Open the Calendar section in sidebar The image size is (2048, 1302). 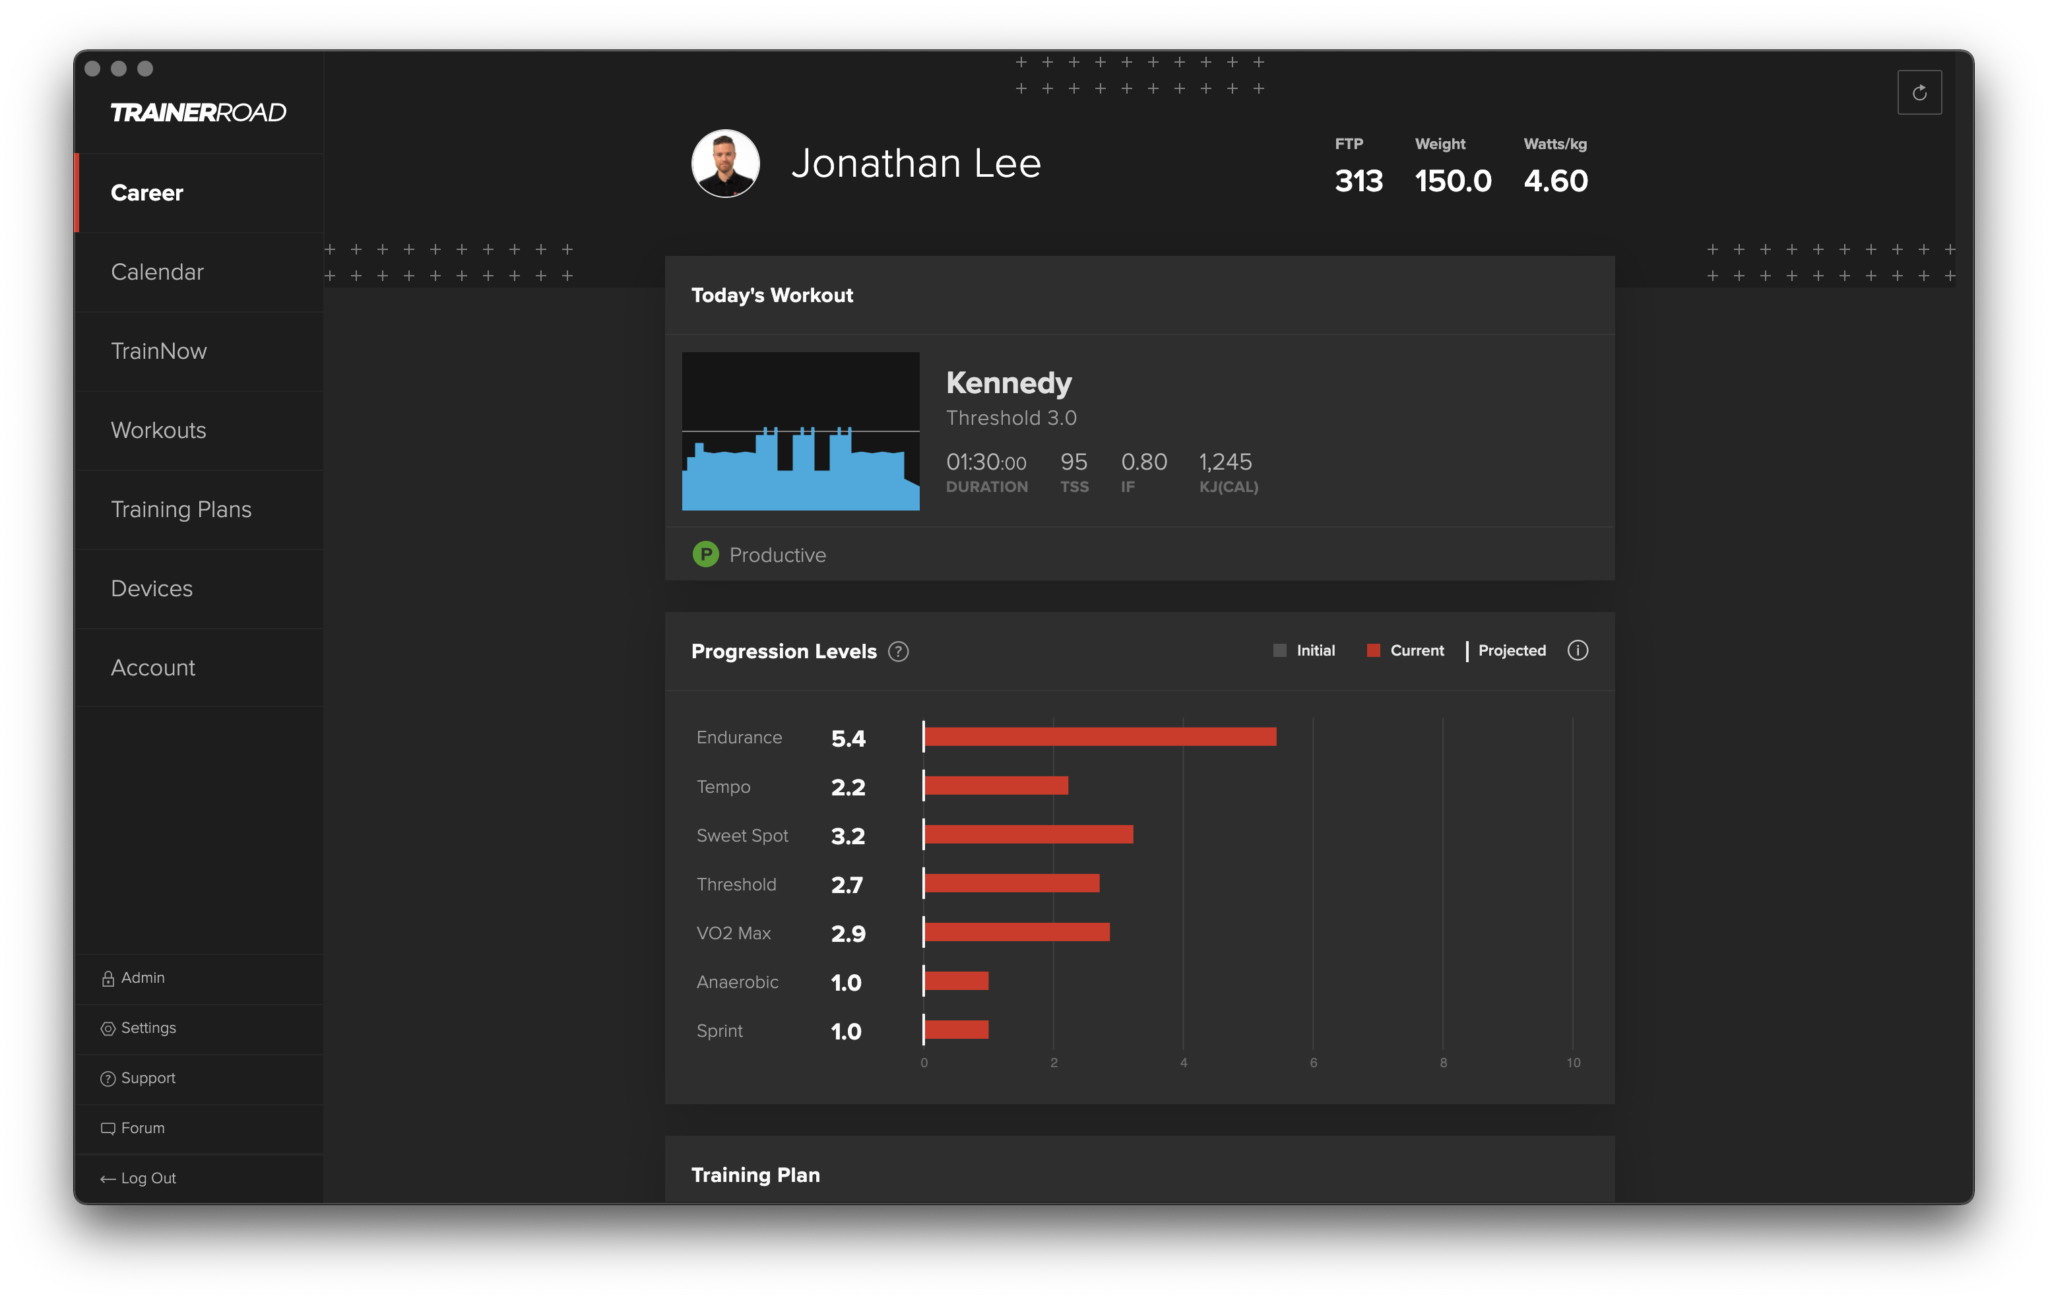pos(157,272)
